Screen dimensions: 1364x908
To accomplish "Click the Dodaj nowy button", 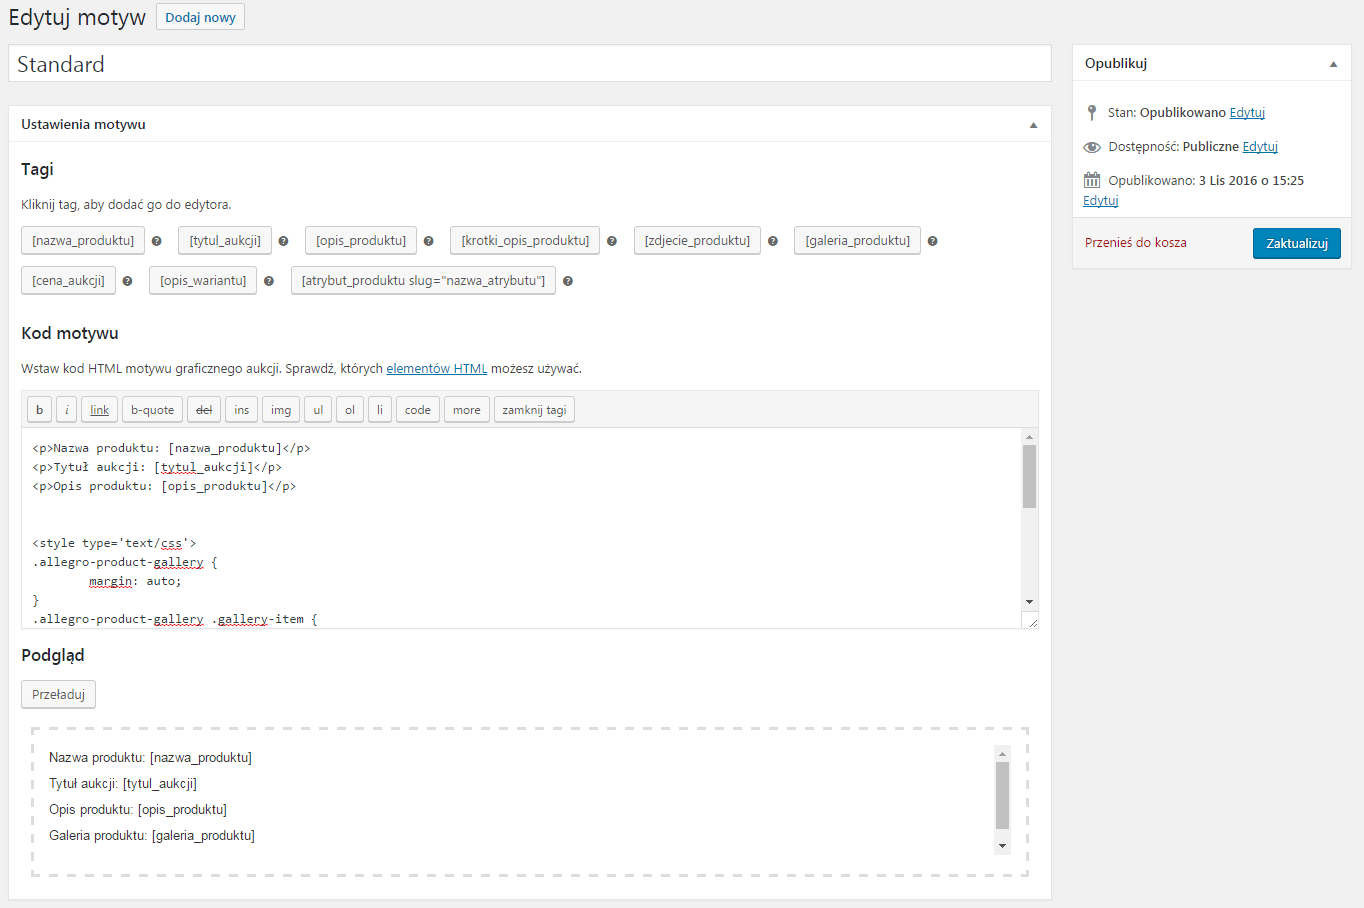I will click(200, 17).
